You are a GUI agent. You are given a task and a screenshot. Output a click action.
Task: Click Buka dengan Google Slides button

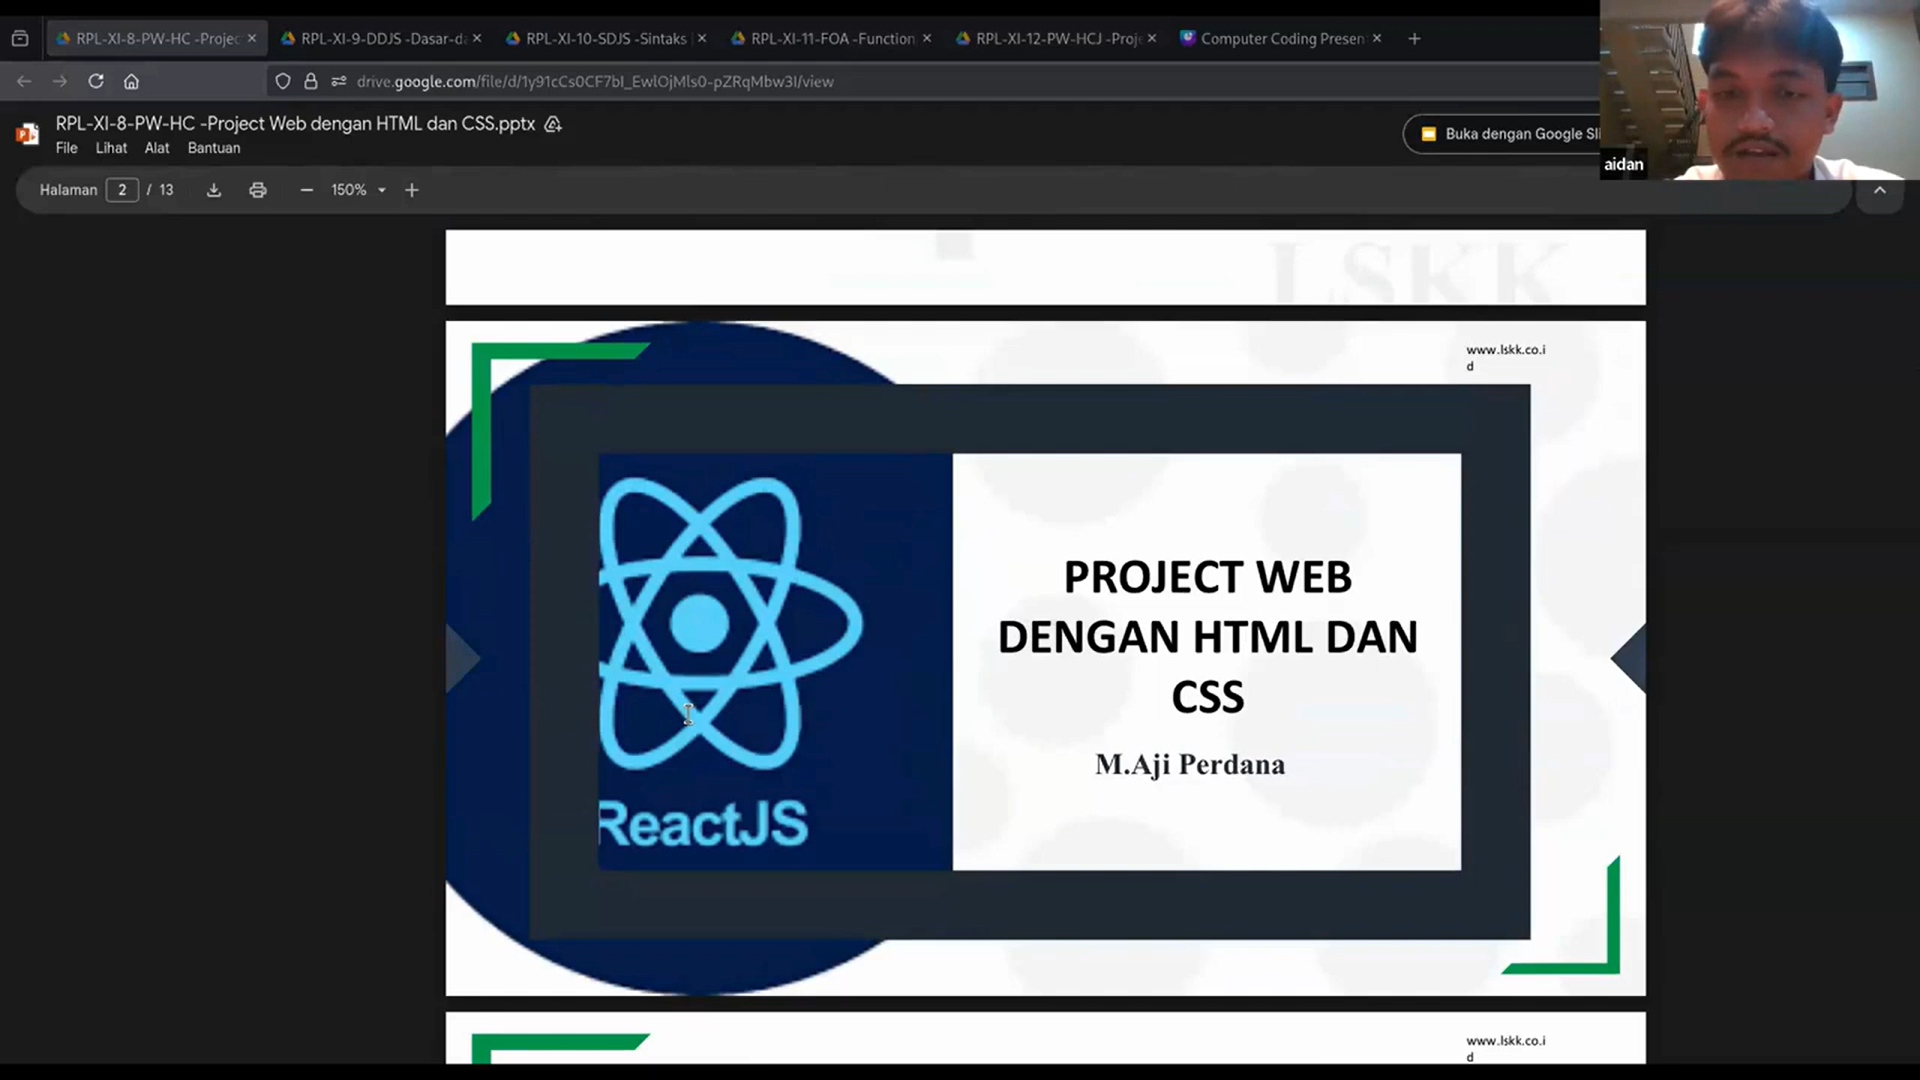[1510, 134]
